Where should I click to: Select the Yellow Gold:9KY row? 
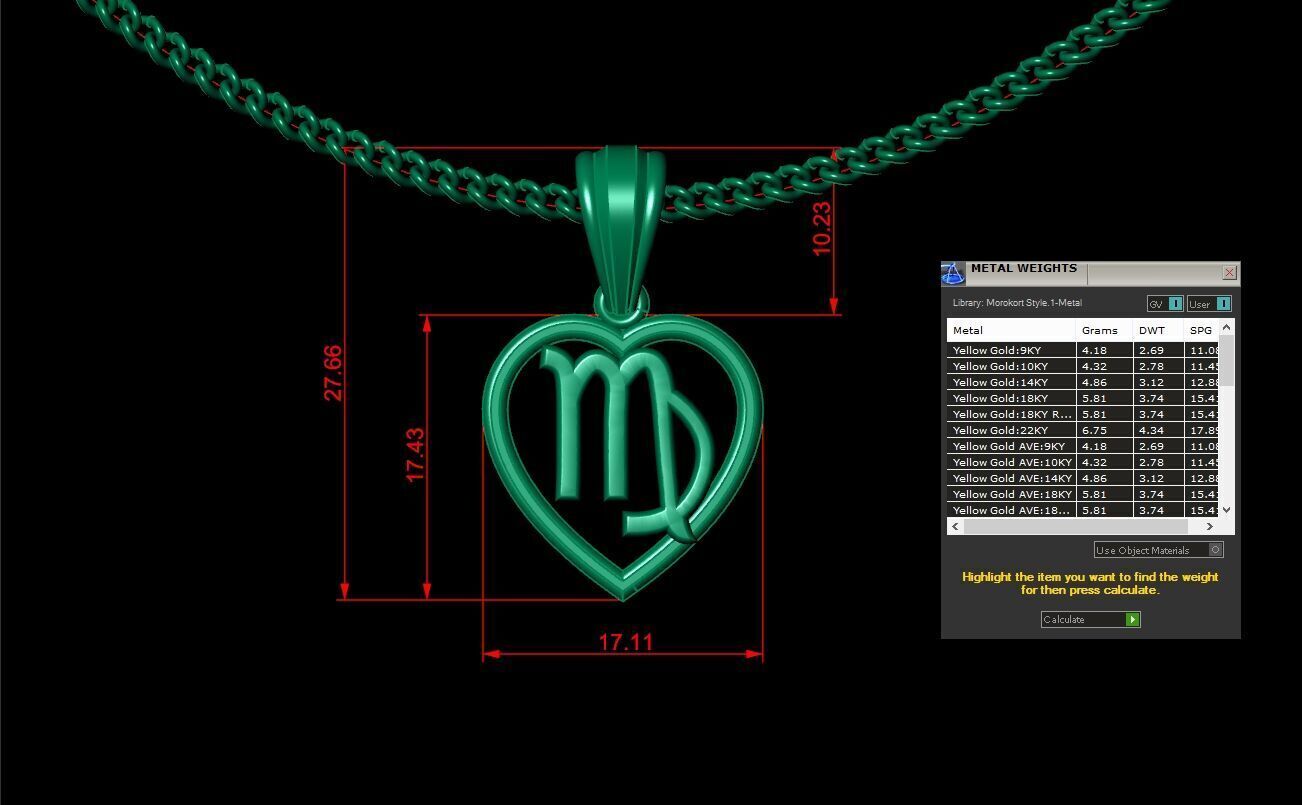[x=1083, y=350]
